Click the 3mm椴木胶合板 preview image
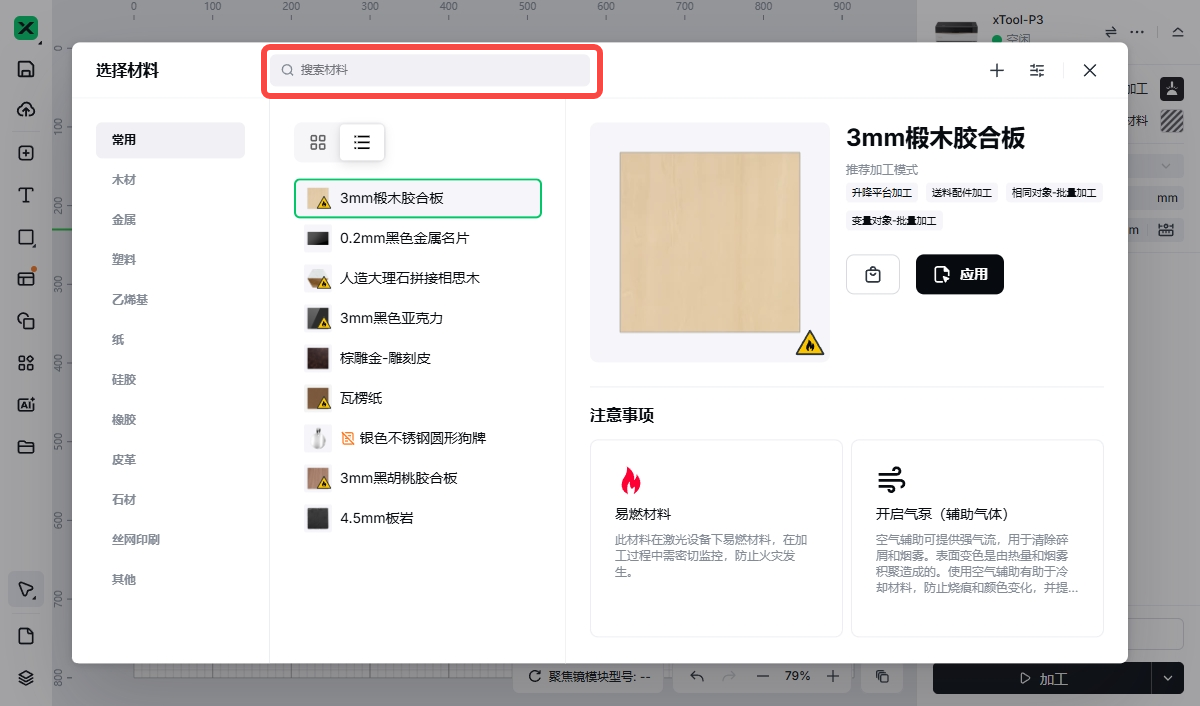1200x706 pixels. click(709, 242)
